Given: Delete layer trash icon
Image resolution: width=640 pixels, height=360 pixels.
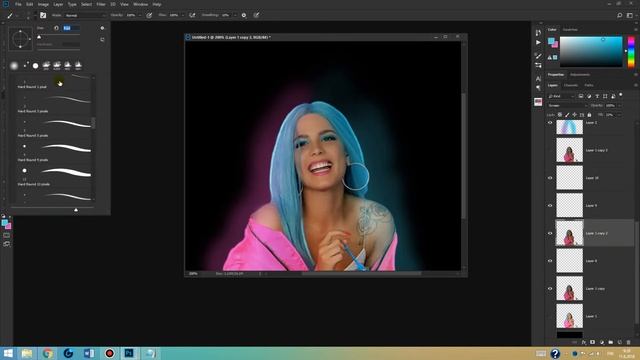Looking at the screenshot, I should (629, 342).
